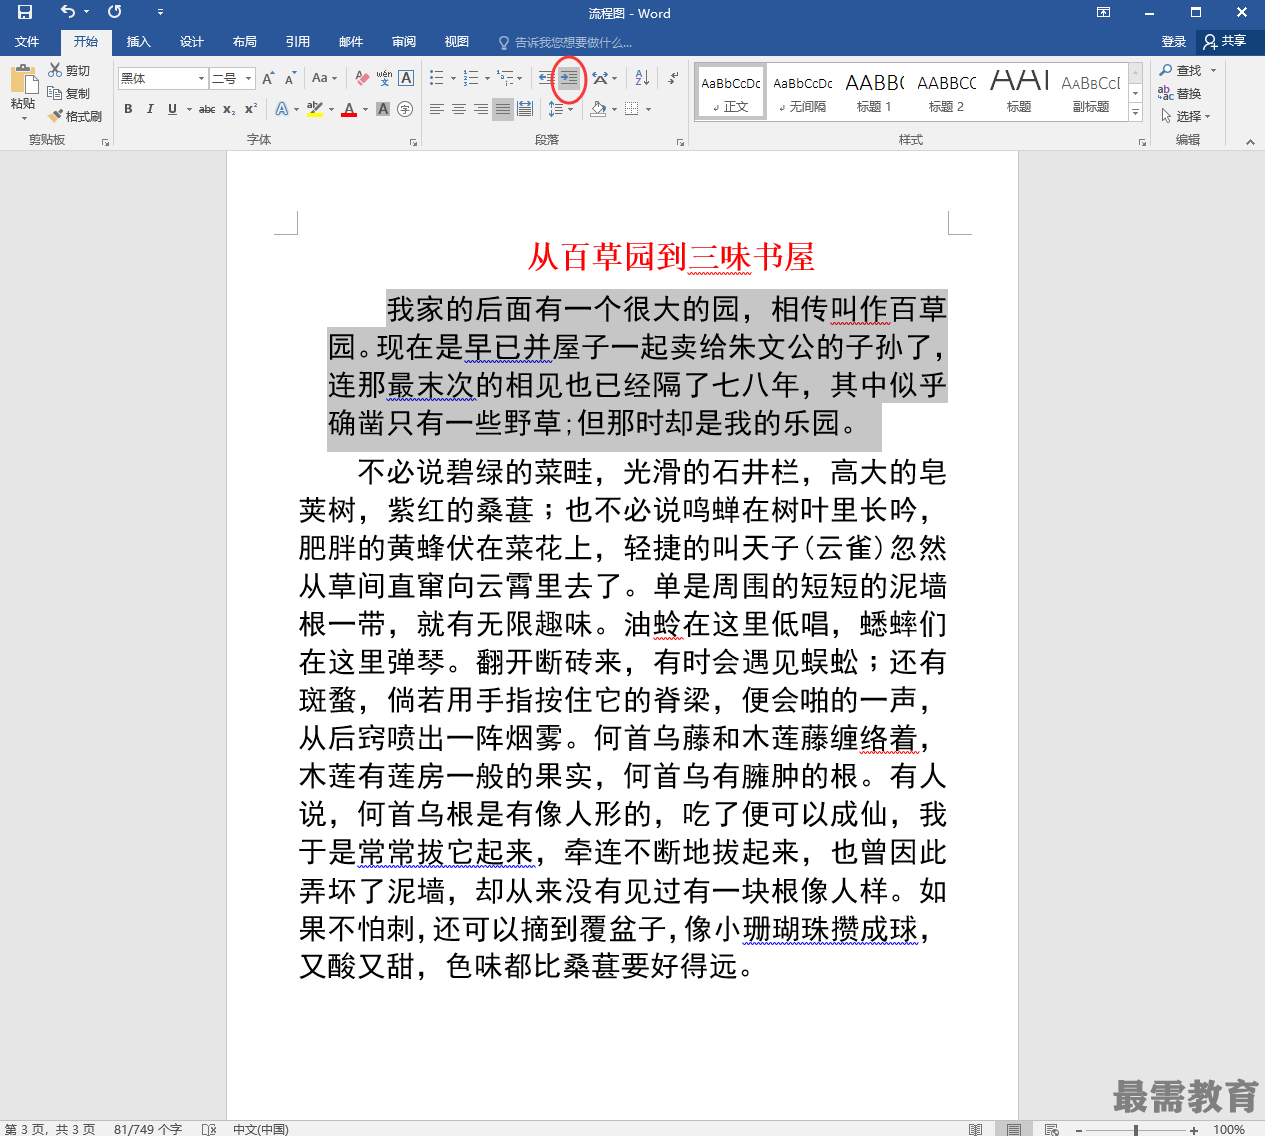
Task: Sort text with the A-Z sort icon
Action: (x=642, y=78)
